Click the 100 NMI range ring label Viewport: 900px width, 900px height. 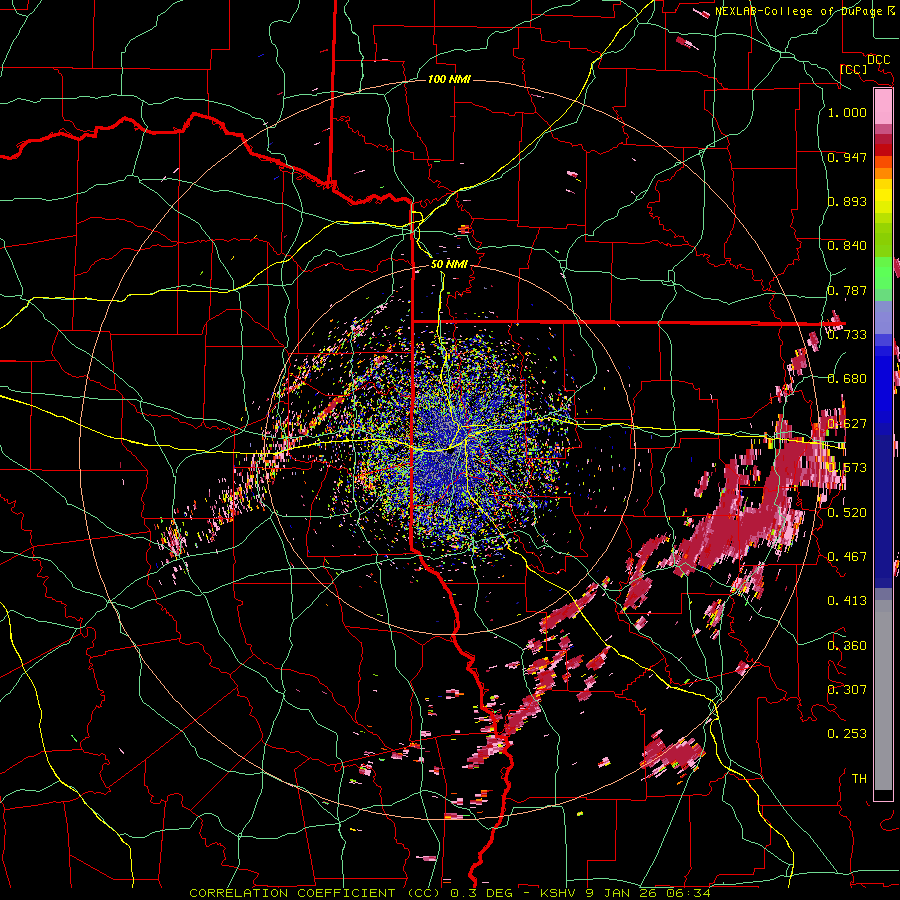tap(449, 79)
